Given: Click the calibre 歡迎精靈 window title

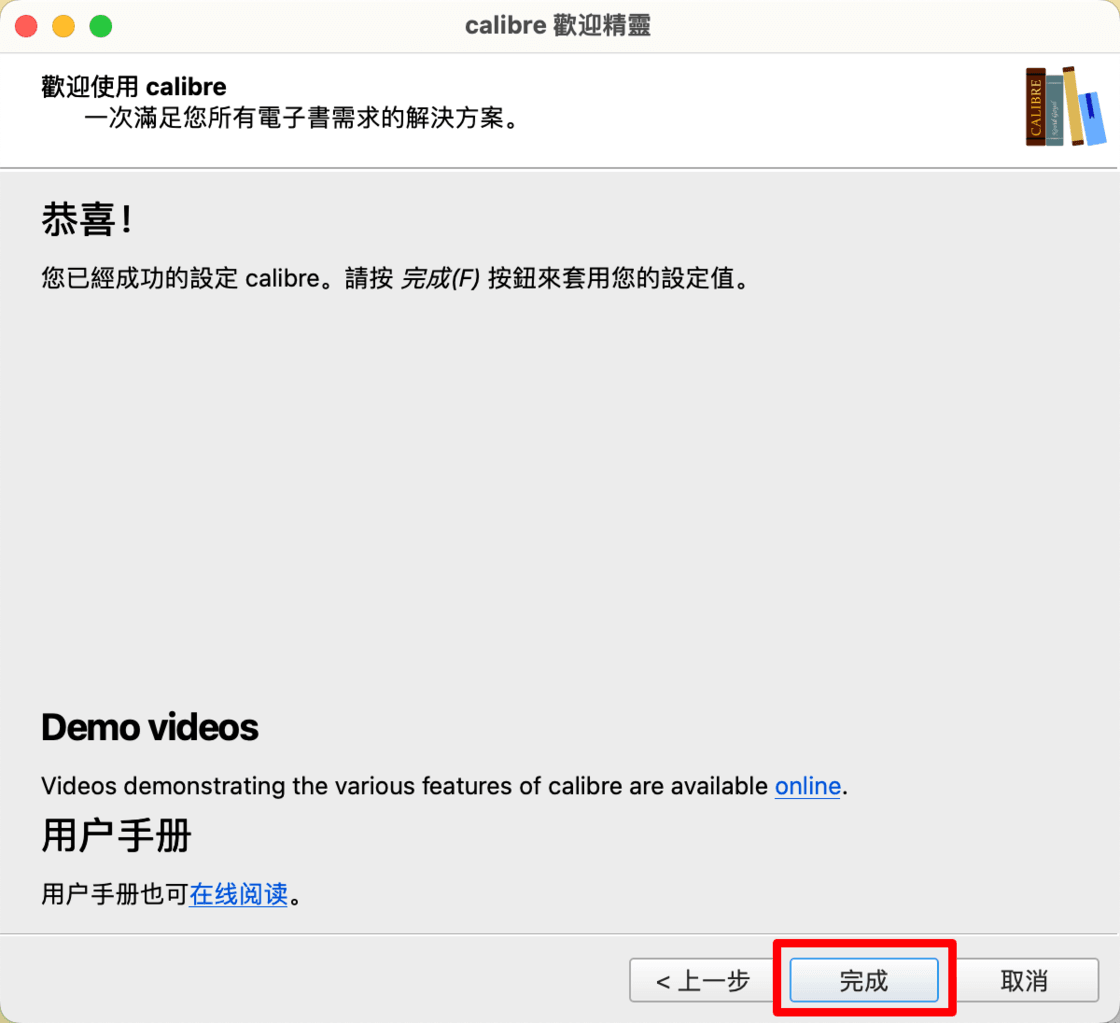Looking at the screenshot, I should point(558,26).
